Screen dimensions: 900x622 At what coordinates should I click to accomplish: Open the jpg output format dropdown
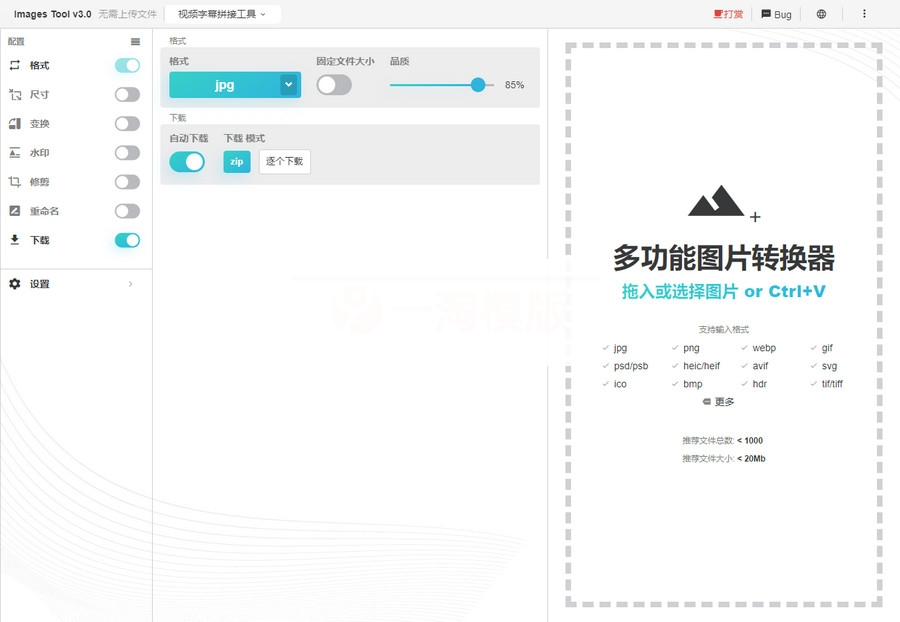coord(234,85)
